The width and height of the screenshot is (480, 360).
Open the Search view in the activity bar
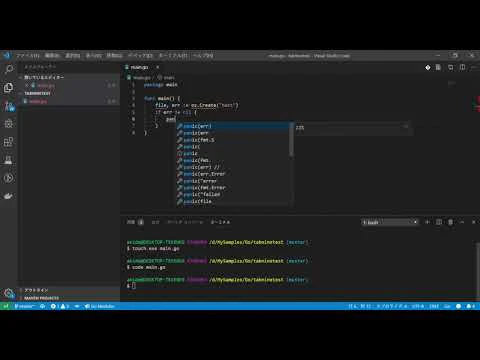9,69
